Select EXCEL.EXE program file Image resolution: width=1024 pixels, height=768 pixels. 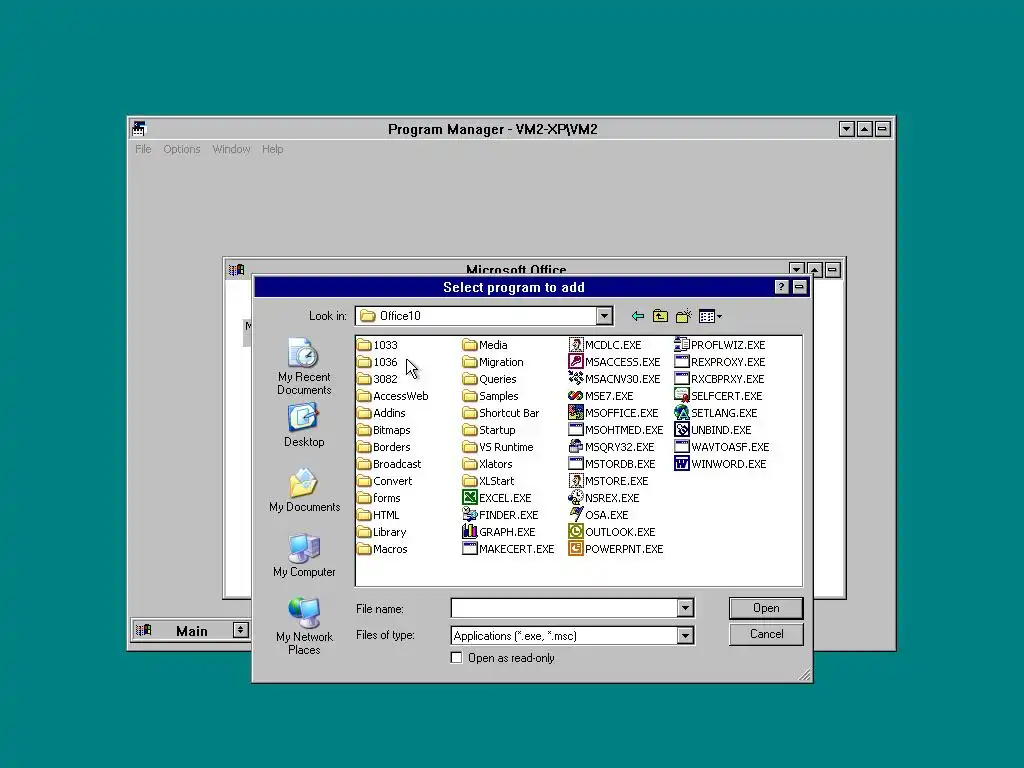click(x=497, y=498)
